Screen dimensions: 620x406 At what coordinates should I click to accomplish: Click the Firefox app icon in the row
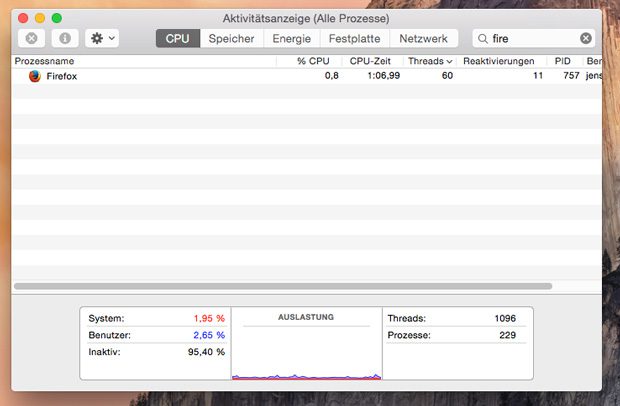pos(35,76)
